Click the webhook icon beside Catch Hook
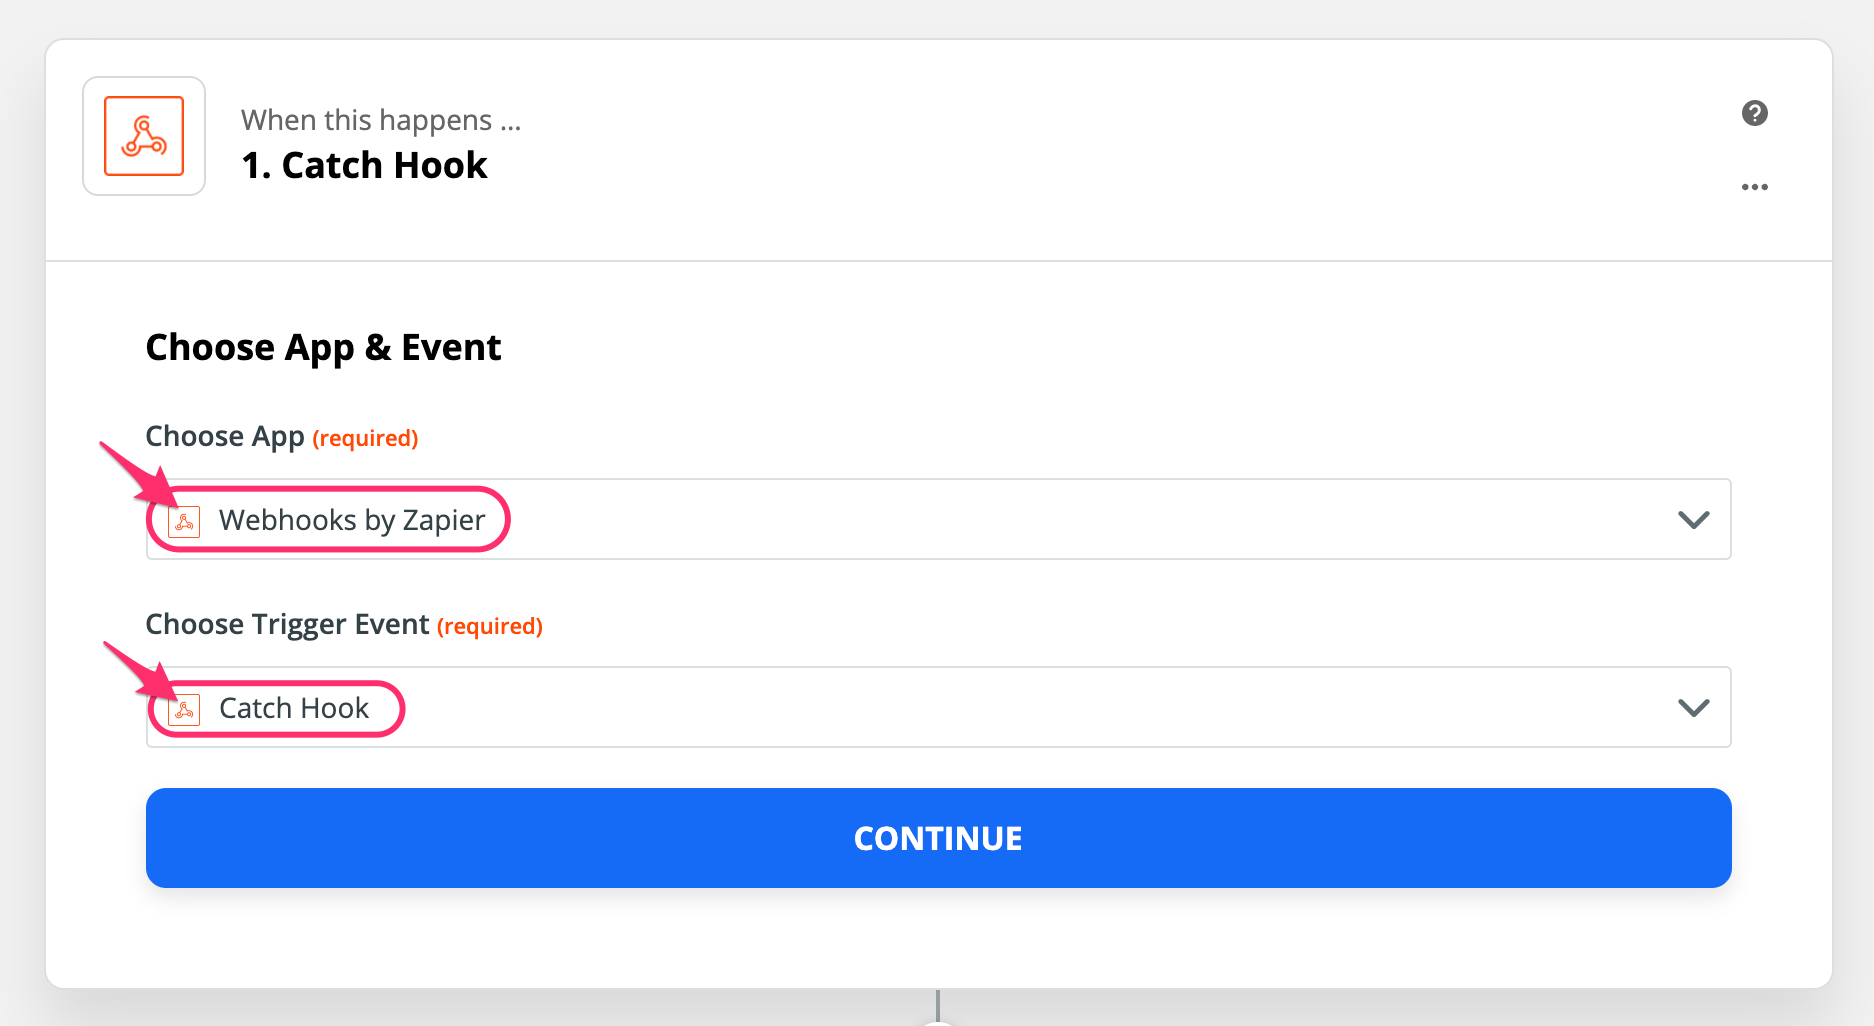This screenshot has width=1874, height=1026. [183, 708]
